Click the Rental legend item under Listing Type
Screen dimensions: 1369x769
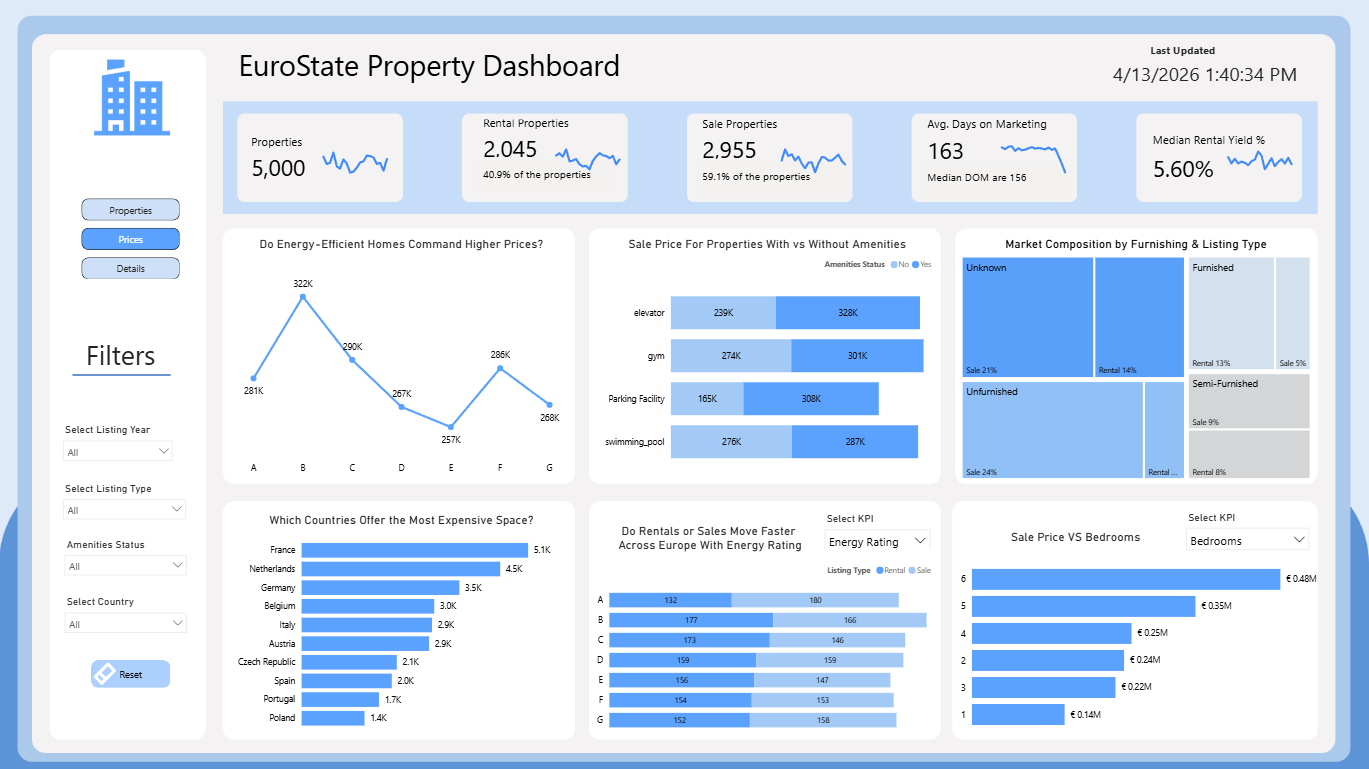pyautogui.click(x=890, y=570)
